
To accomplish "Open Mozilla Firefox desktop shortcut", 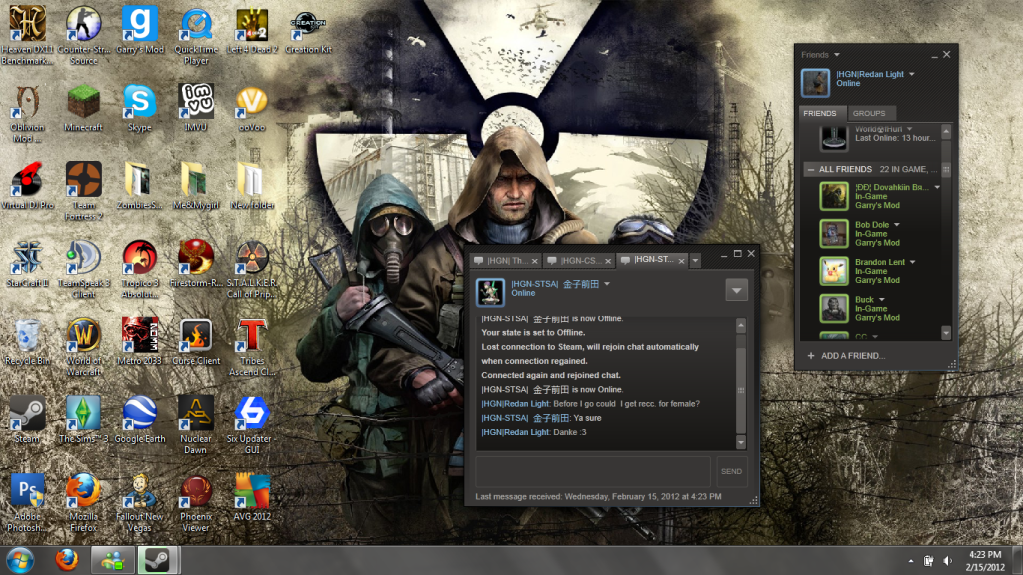I will point(84,503).
